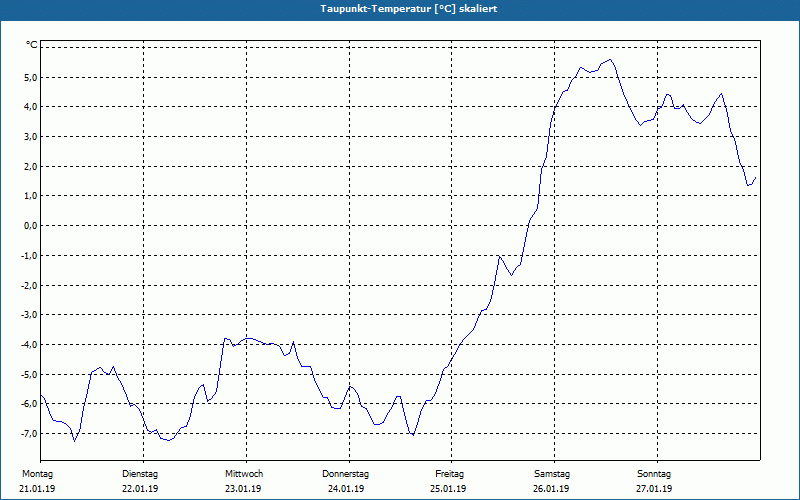Click the date 27.01.19
The height and width of the screenshot is (500, 800).
pos(654,489)
